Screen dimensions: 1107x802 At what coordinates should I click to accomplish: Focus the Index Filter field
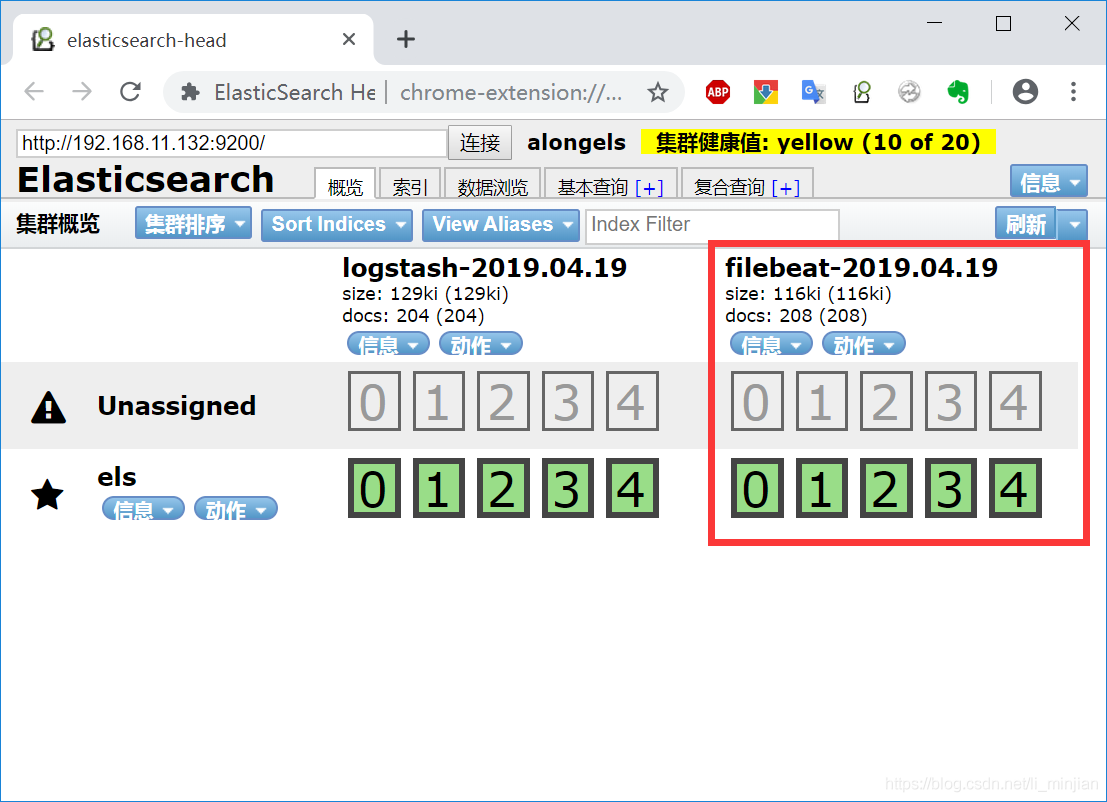712,225
